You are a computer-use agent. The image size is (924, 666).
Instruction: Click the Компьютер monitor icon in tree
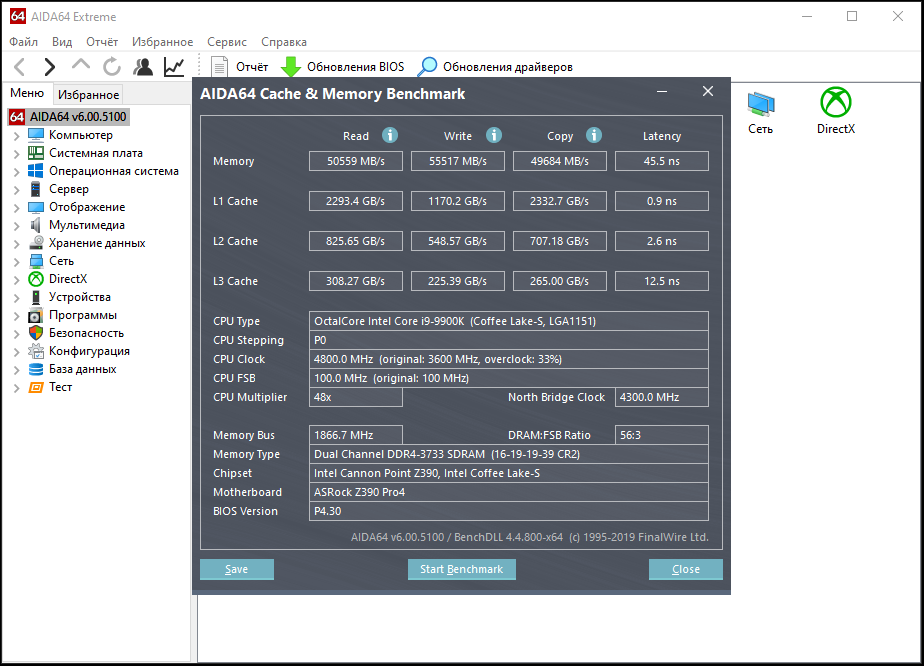click(36, 135)
